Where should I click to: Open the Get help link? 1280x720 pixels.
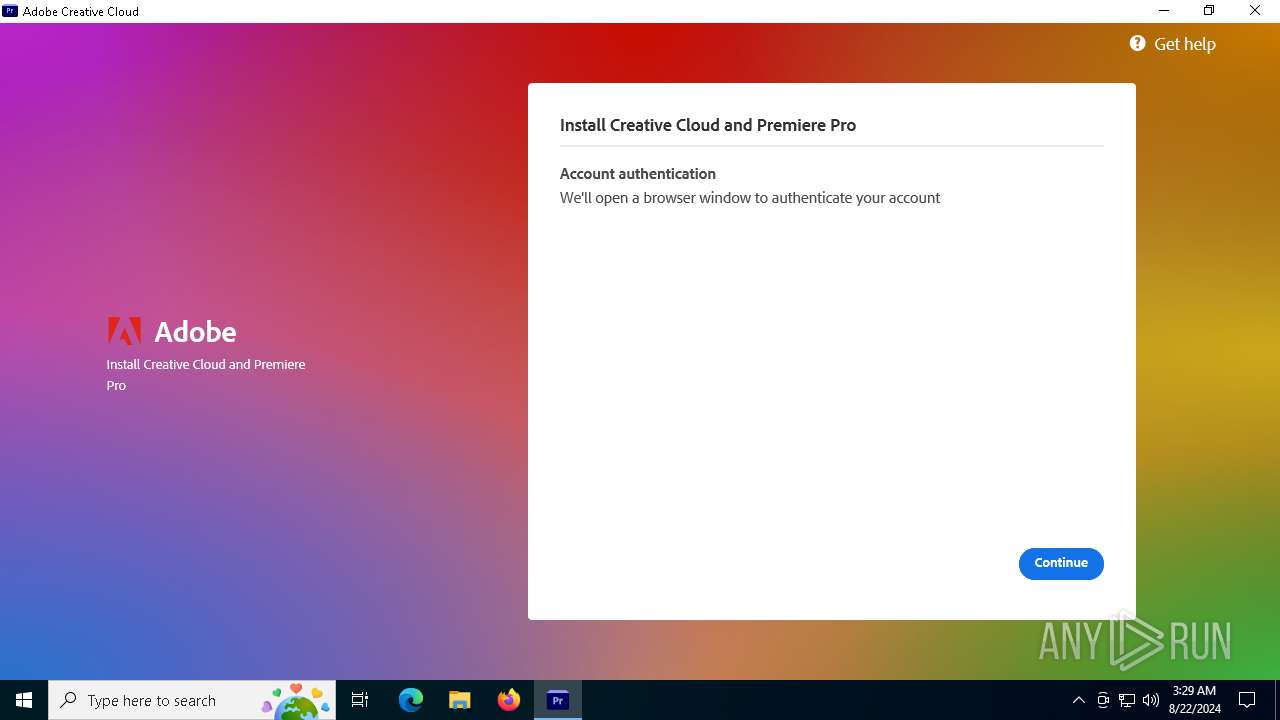pos(1184,44)
